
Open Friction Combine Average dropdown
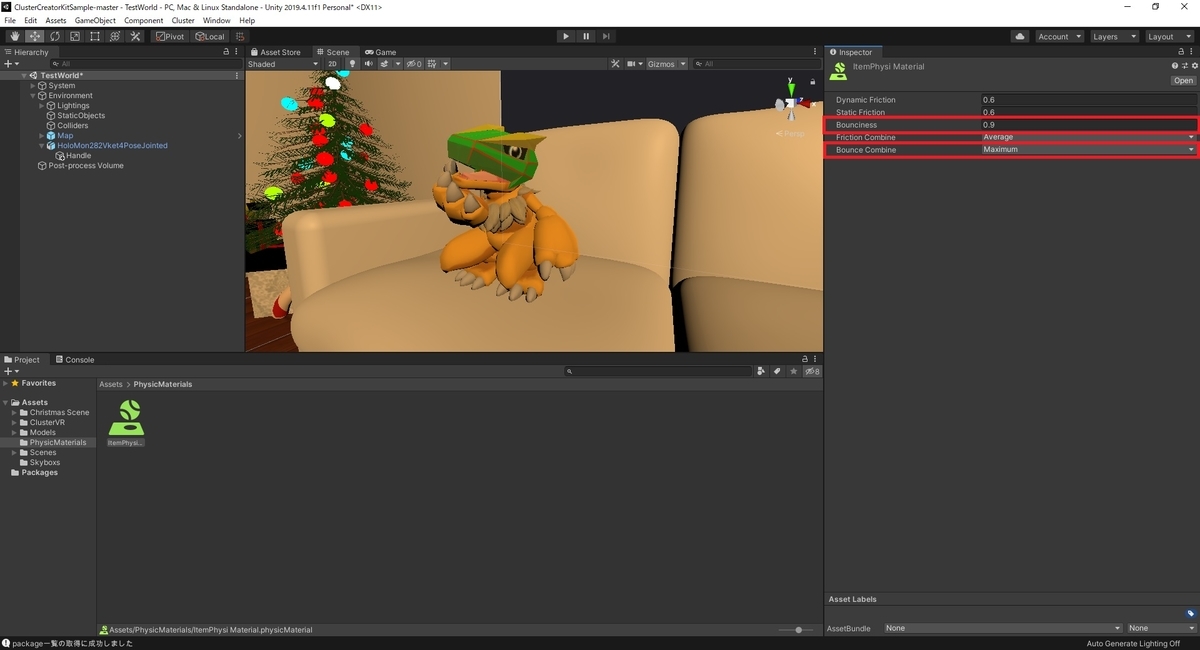click(1088, 137)
